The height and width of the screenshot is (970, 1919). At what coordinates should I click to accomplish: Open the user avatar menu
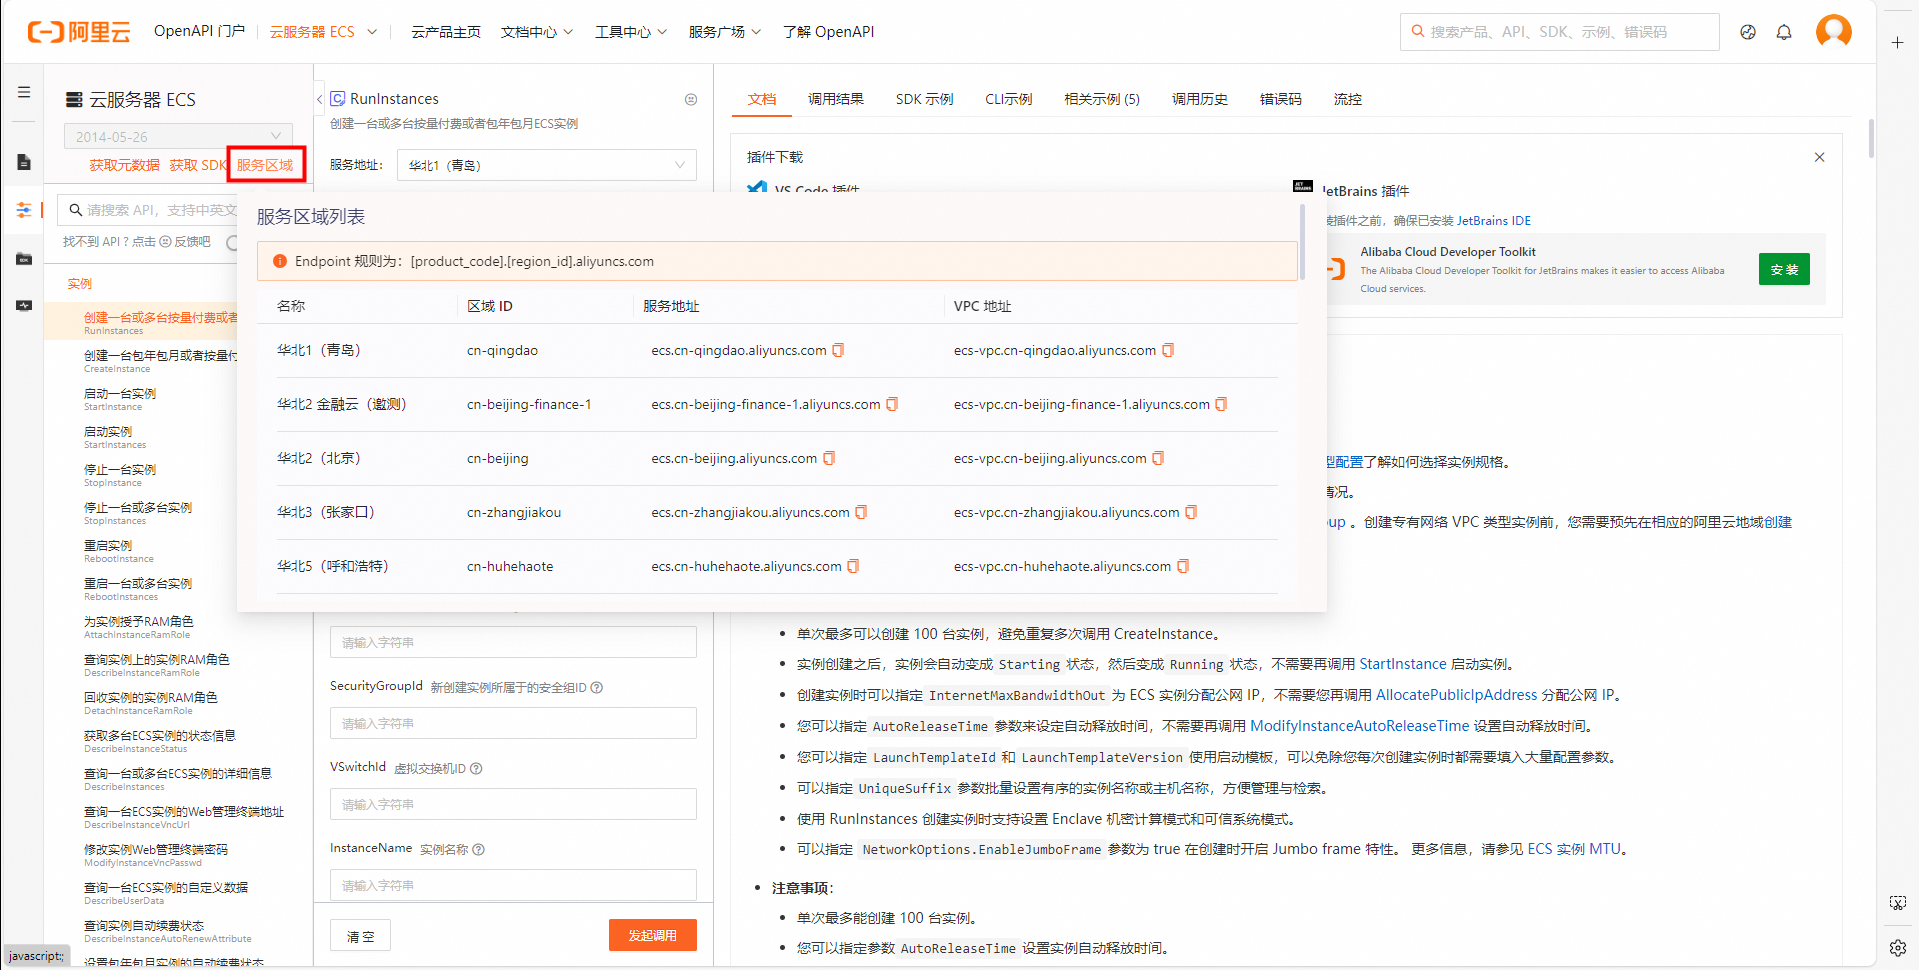[1834, 31]
